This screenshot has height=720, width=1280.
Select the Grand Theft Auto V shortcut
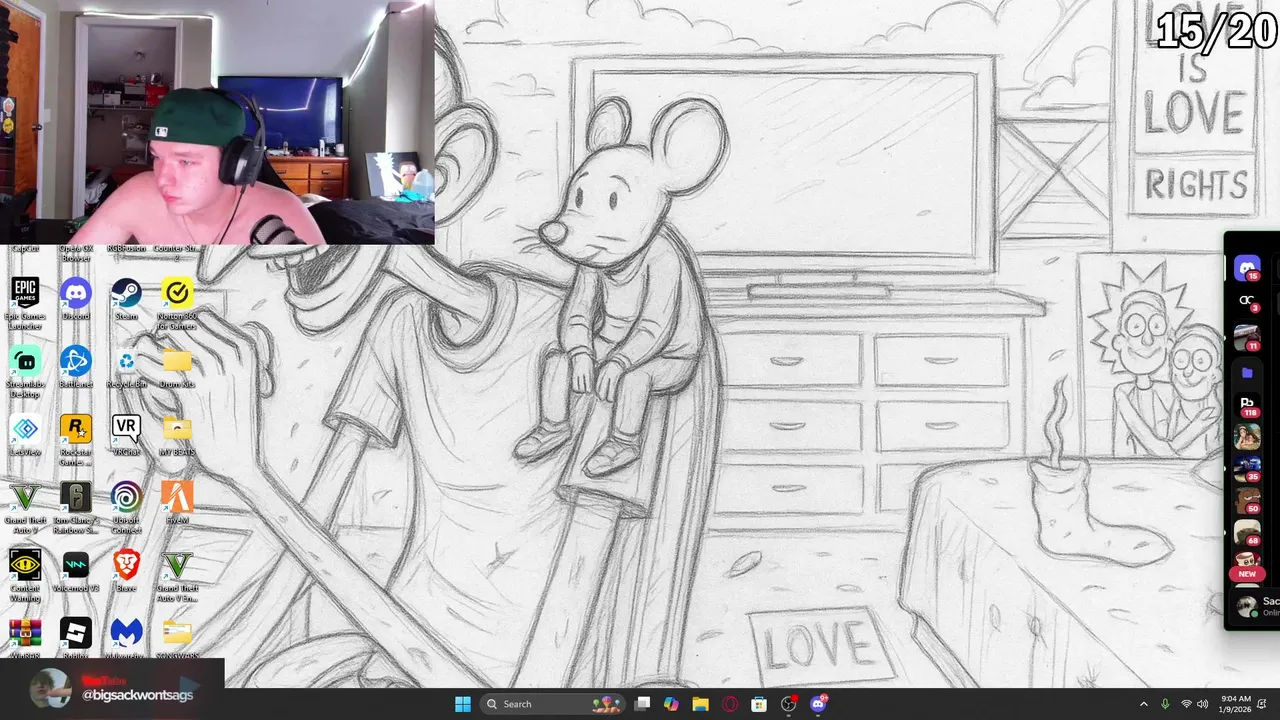click(25, 507)
